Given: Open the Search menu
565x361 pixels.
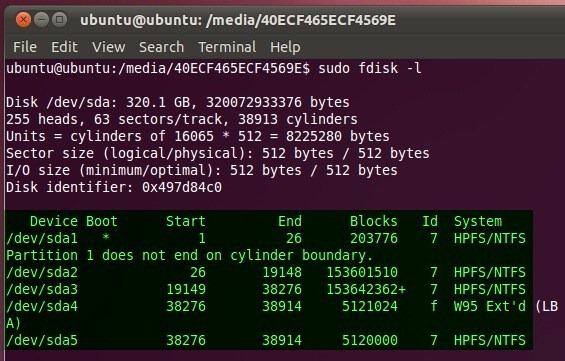Looking at the screenshot, I should point(161,47).
